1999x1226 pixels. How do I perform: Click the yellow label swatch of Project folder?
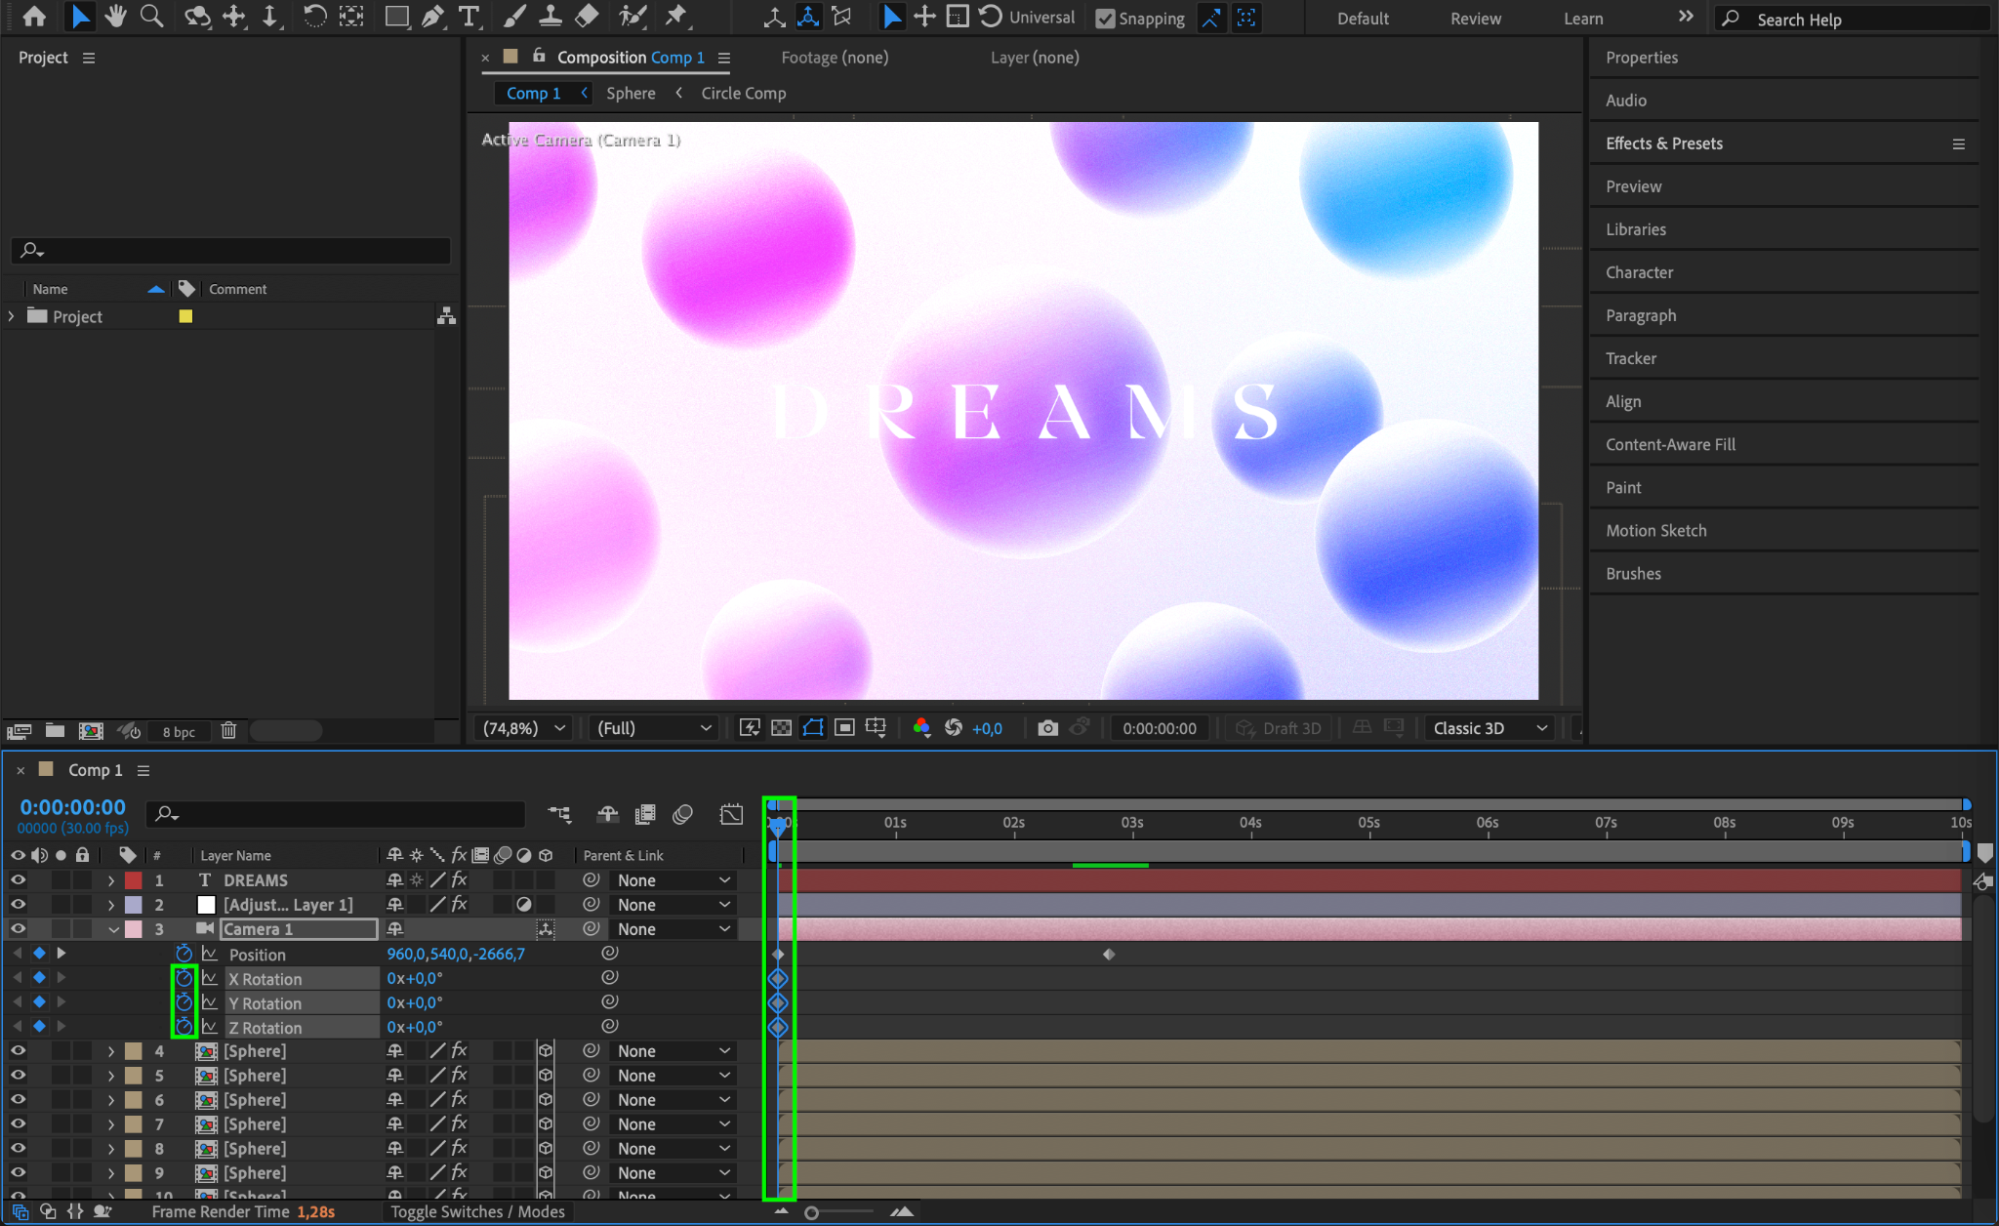(x=186, y=316)
